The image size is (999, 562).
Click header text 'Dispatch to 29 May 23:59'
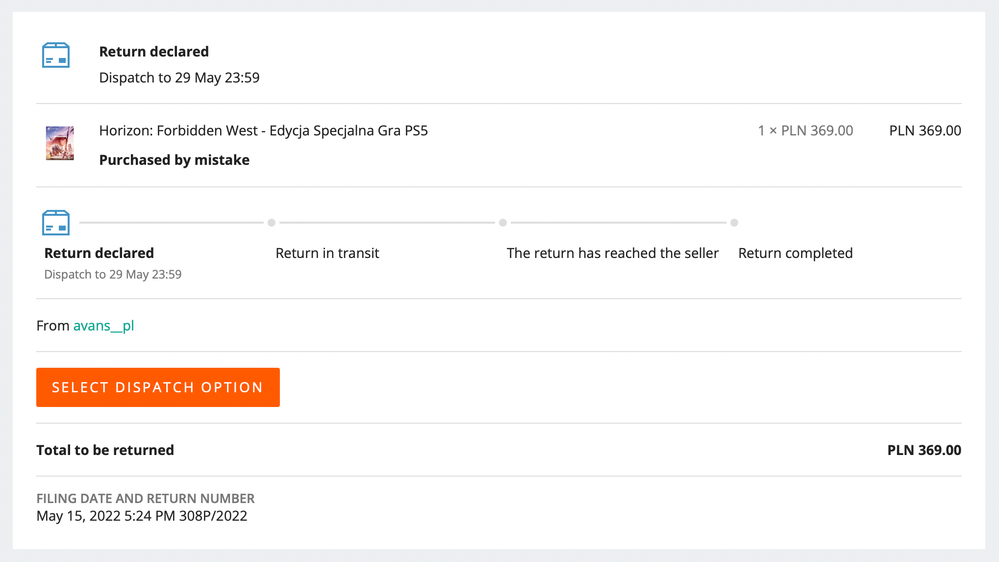coord(179,78)
